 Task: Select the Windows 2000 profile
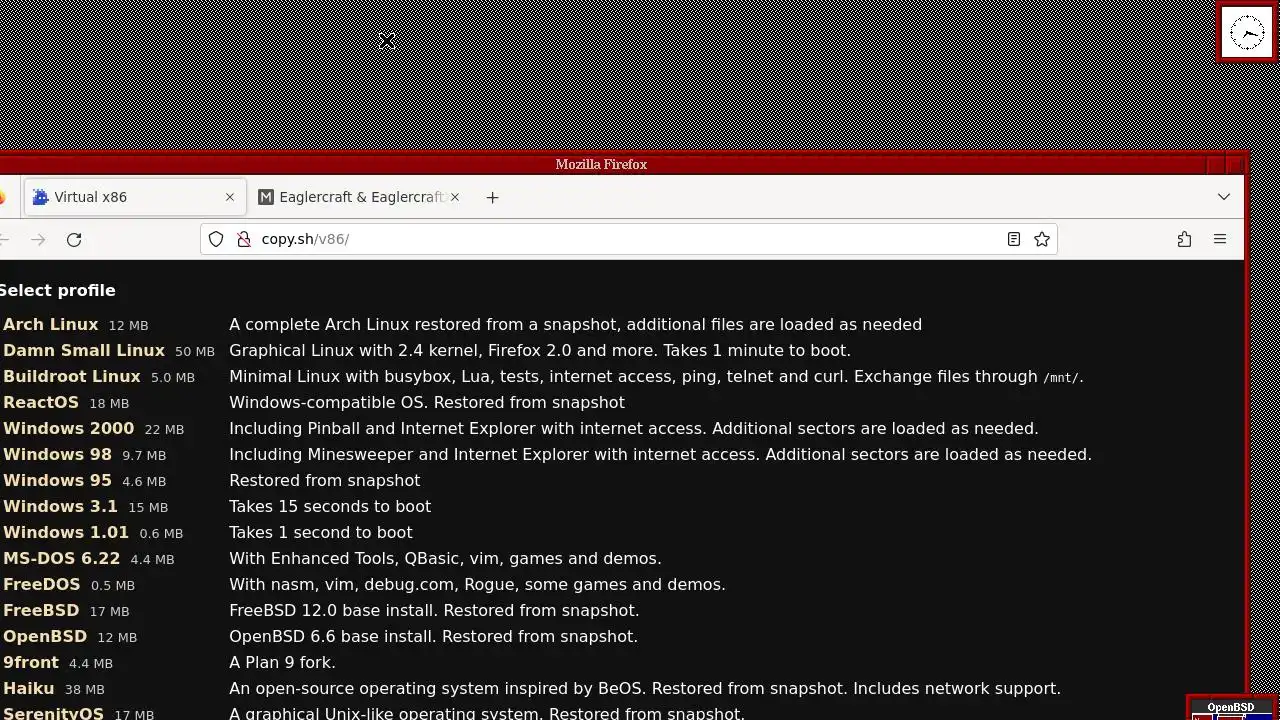[68, 428]
